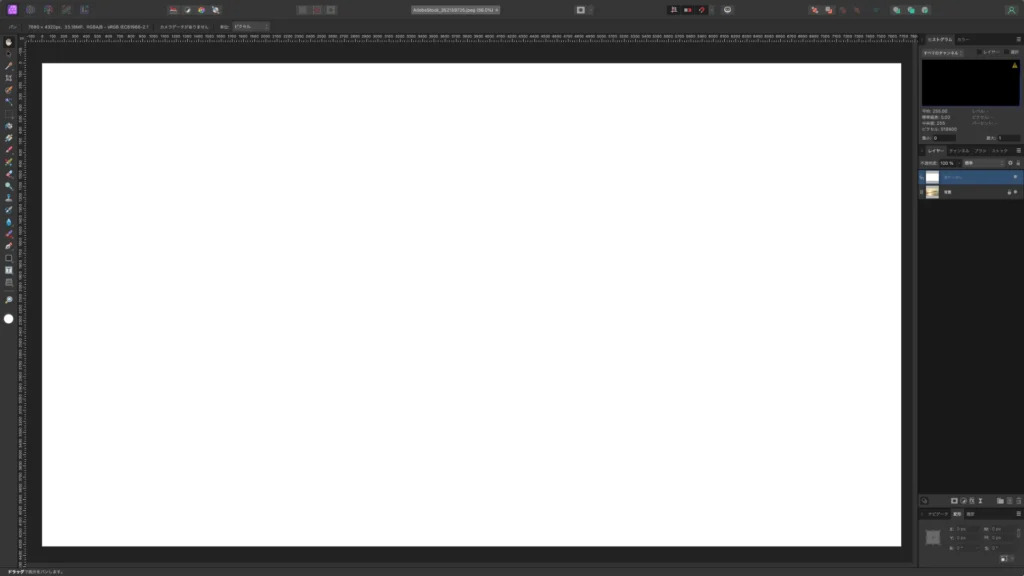Open the units dropdown showing ピクセル
The image size is (1024, 576).
(250, 26)
